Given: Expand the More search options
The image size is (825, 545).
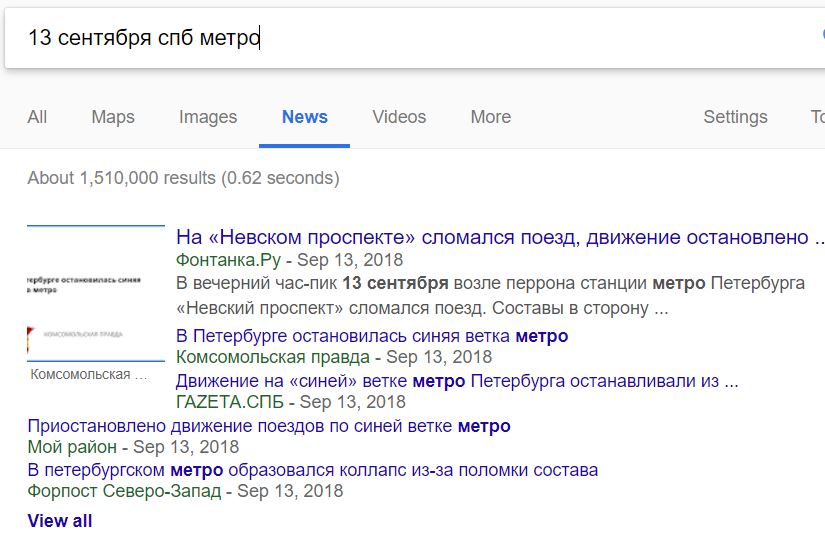Looking at the screenshot, I should coord(491,117).
